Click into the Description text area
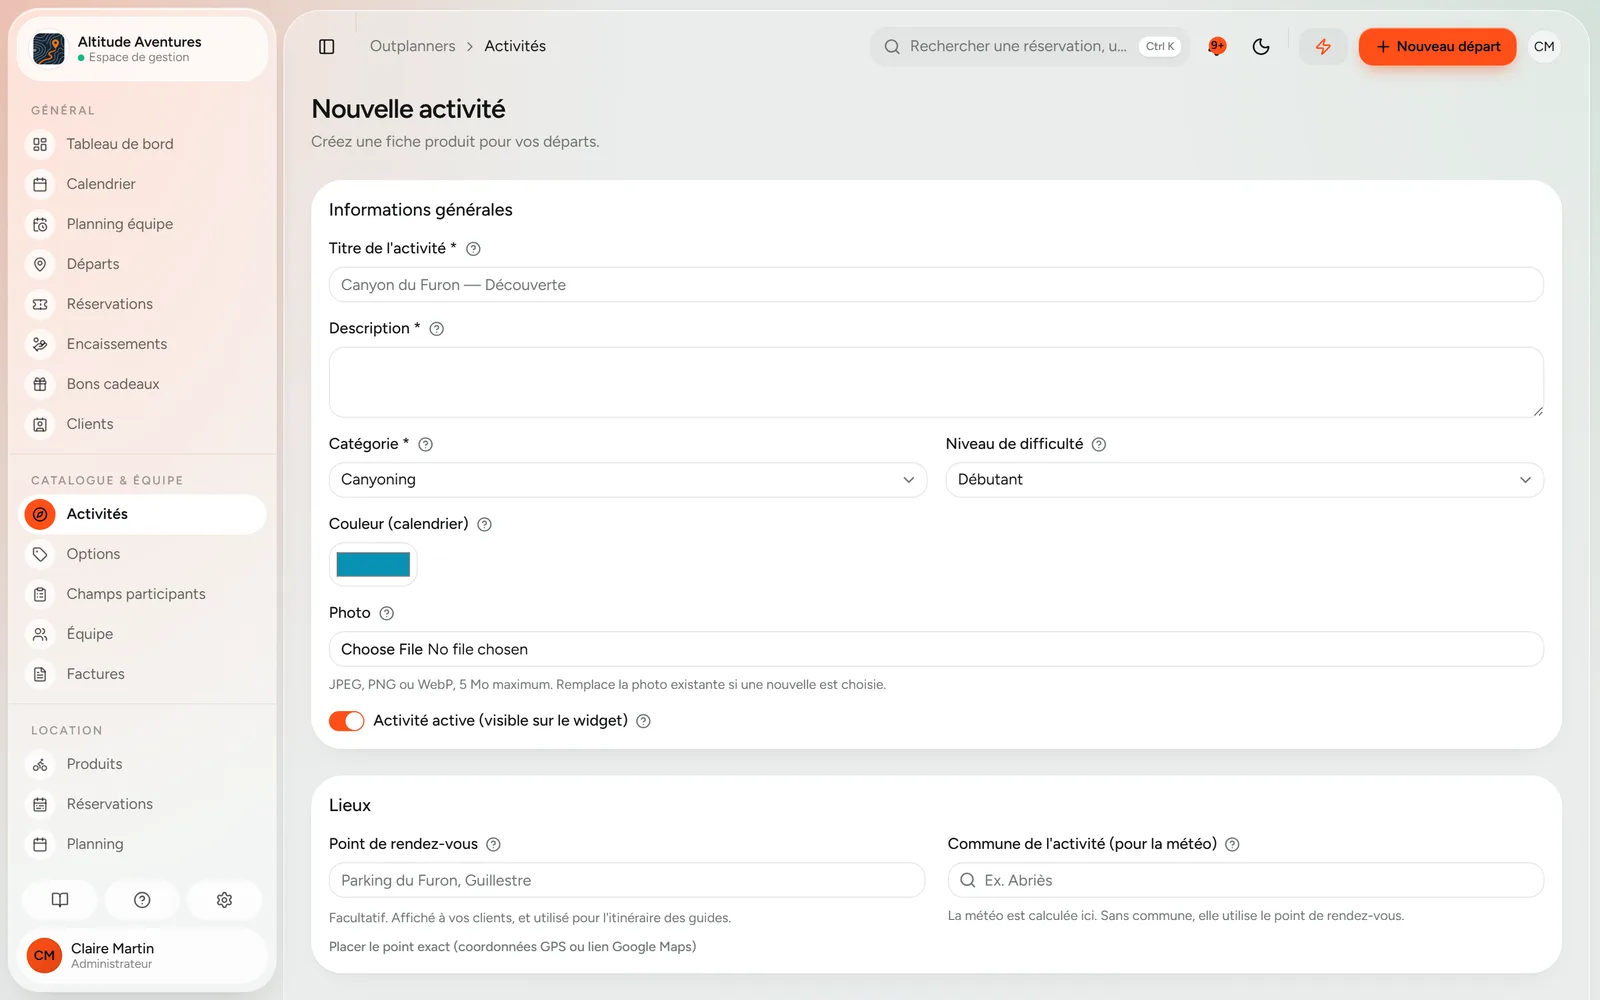1600x1000 pixels. [936, 382]
